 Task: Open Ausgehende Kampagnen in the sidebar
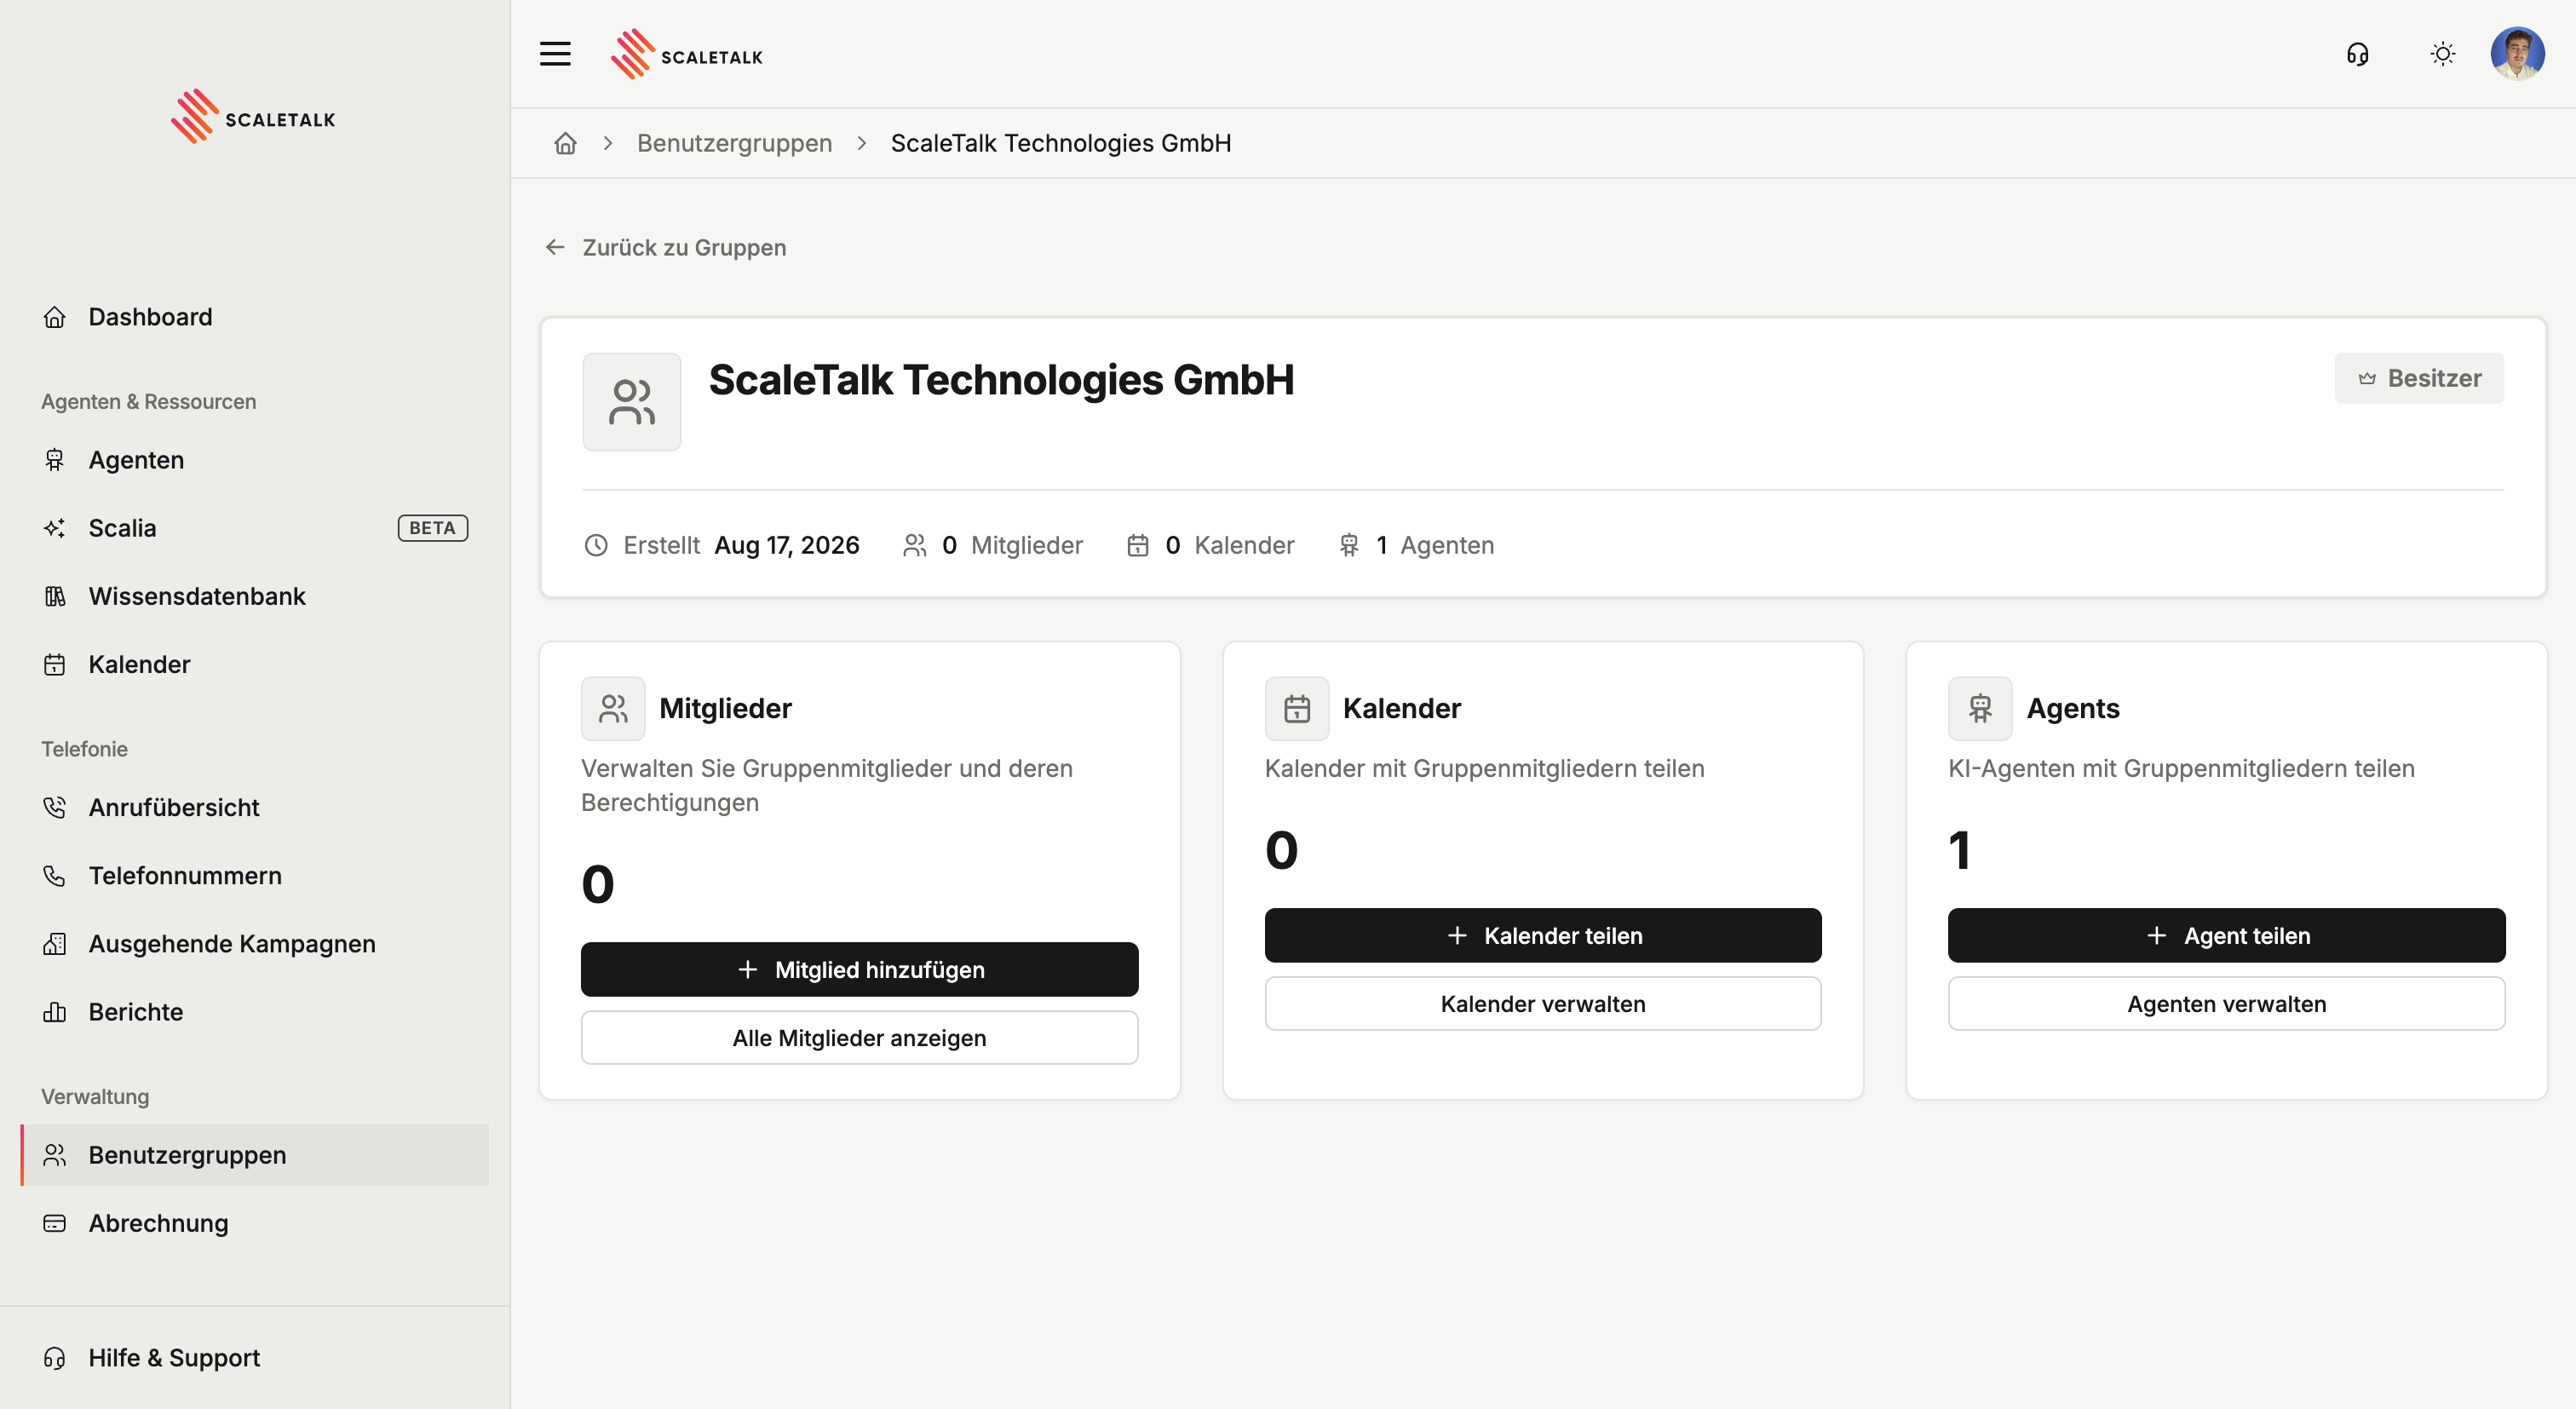point(254,944)
